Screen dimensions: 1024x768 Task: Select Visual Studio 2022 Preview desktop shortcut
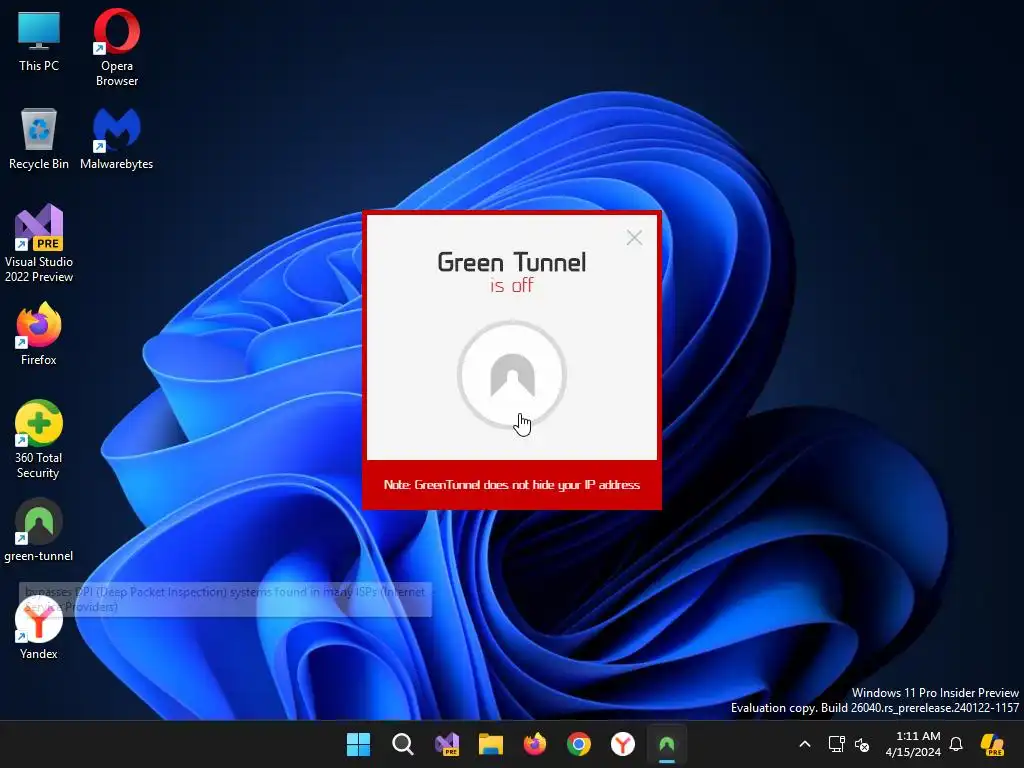(39, 244)
